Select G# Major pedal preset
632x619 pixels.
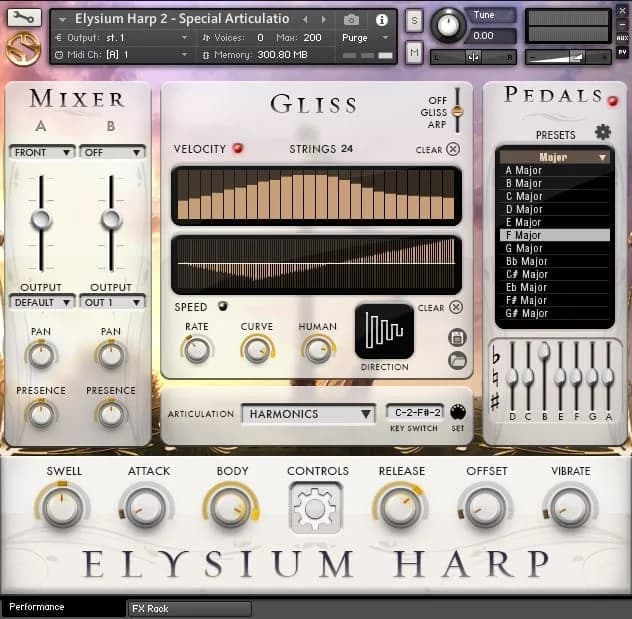pos(554,313)
